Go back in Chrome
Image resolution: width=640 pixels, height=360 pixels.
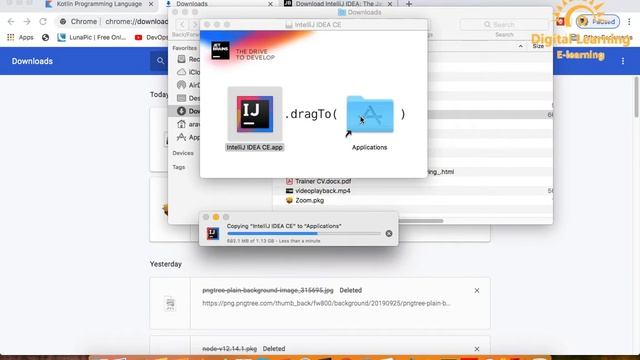pyautogui.click(x=11, y=21)
